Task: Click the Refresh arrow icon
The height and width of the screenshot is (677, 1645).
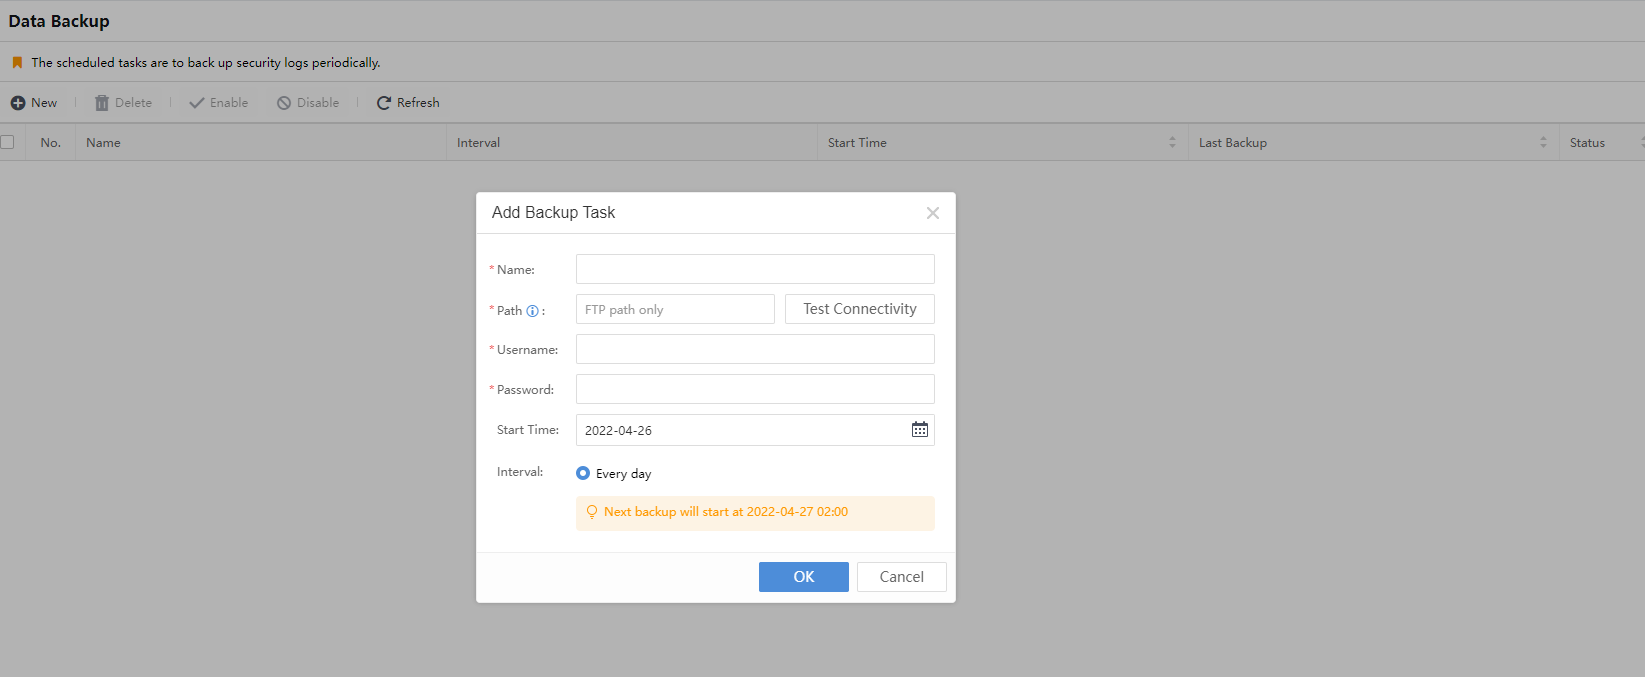Action: (384, 103)
